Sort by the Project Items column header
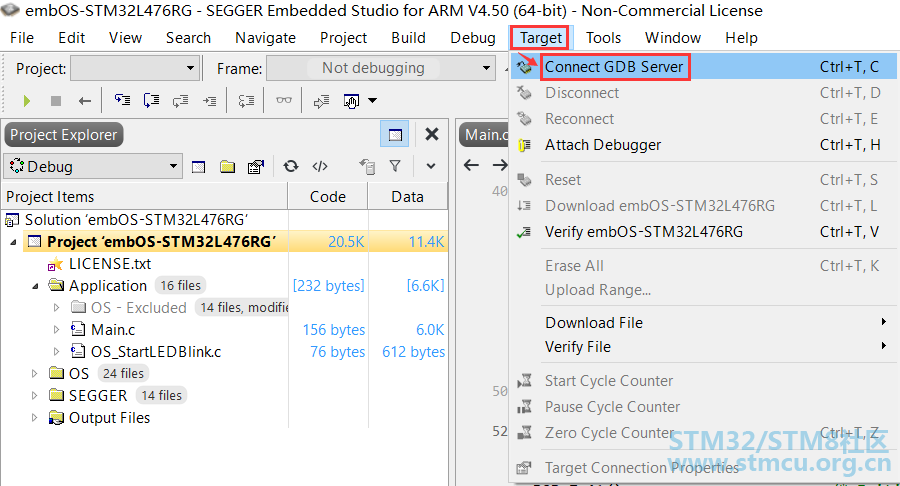The image size is (900, 486). tap(145, 197)
